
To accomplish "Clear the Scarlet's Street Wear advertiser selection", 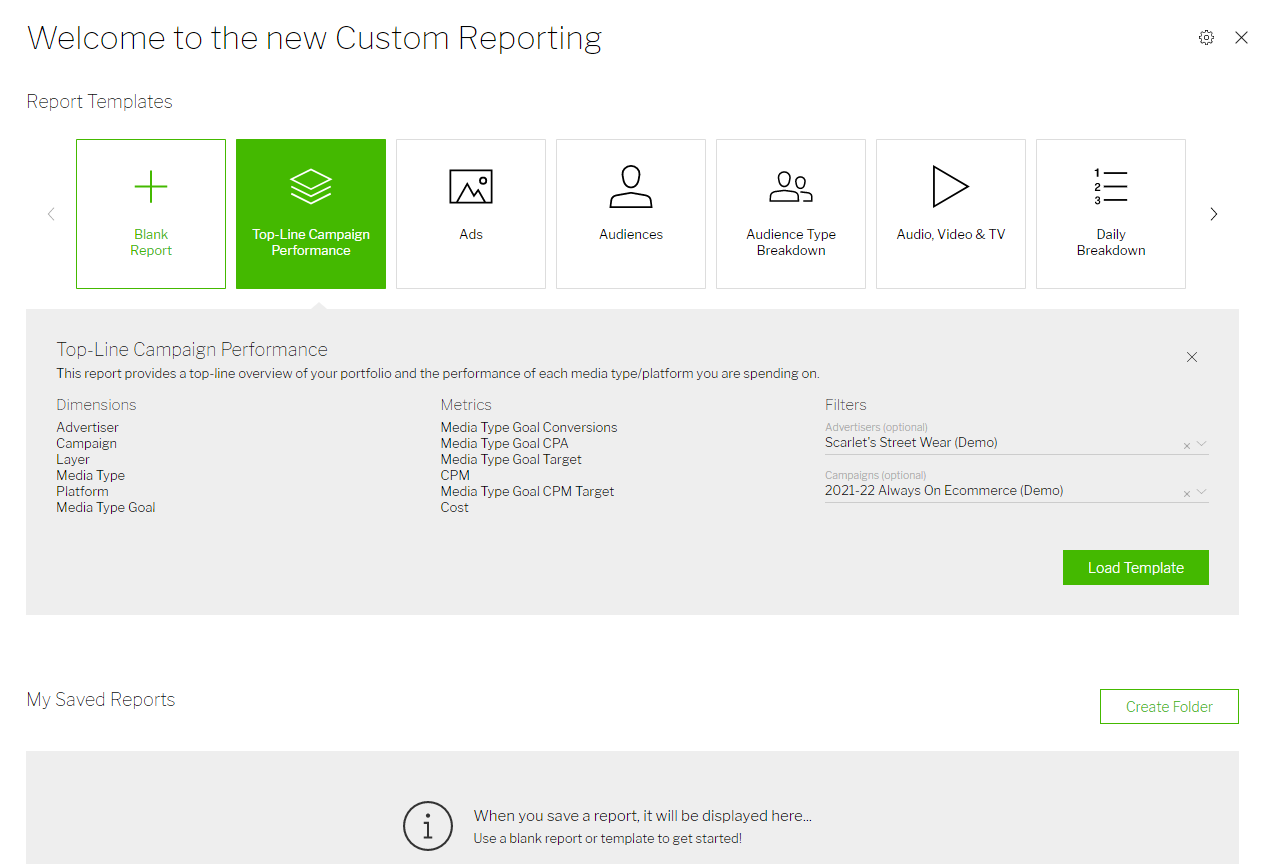I will point(1187,446).
